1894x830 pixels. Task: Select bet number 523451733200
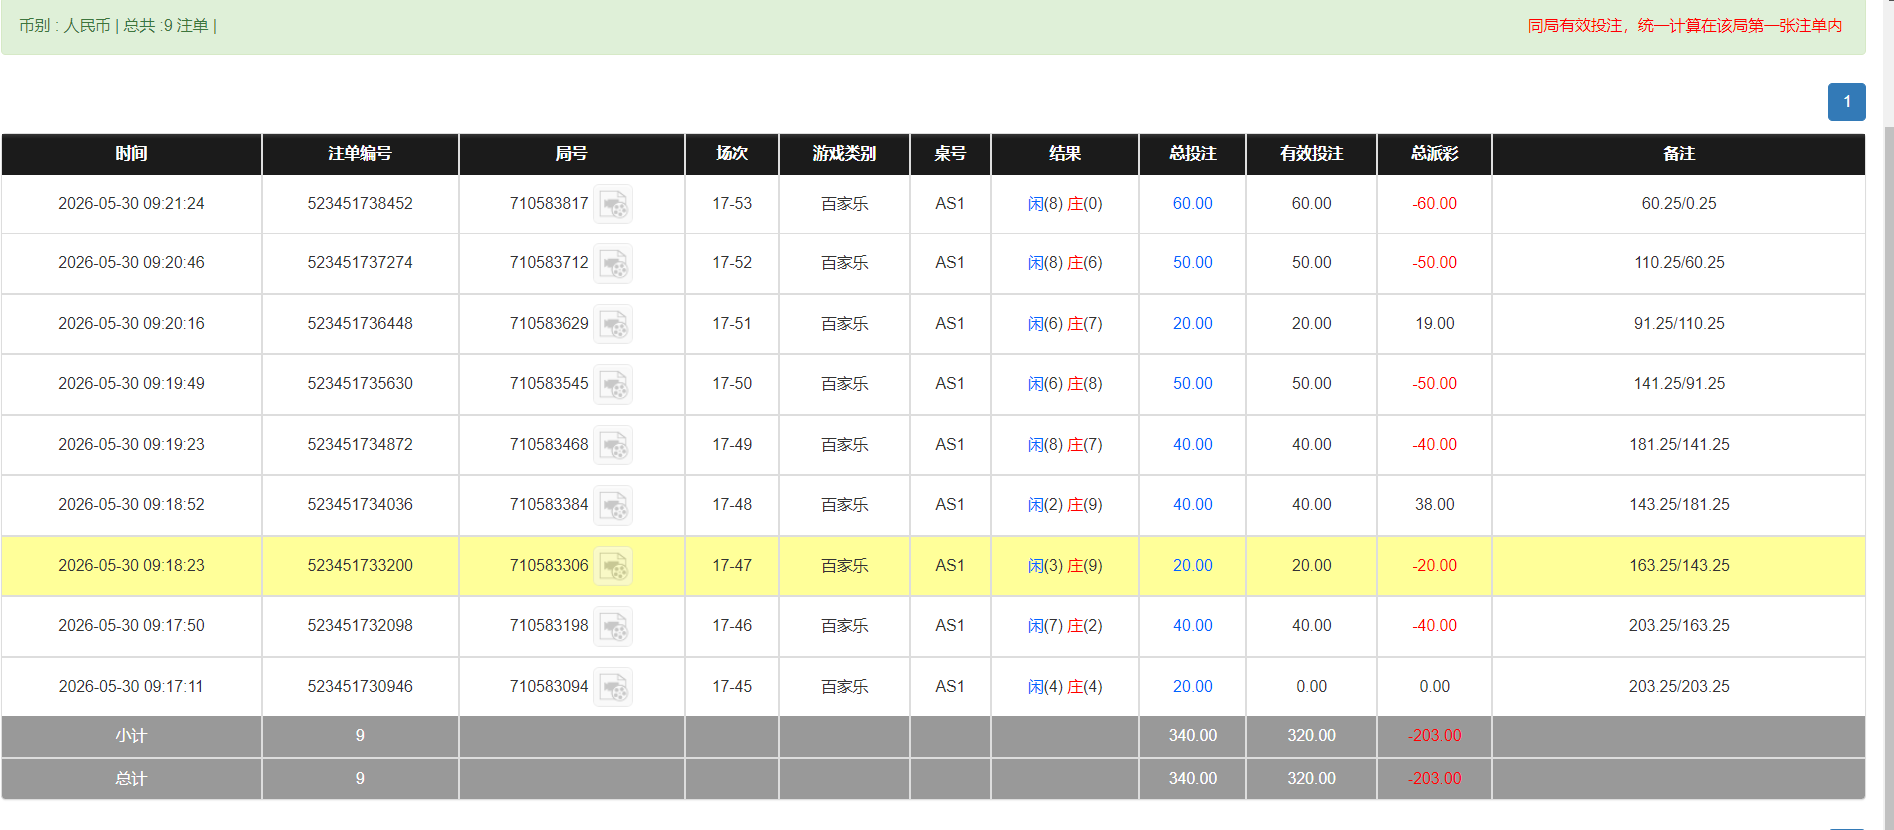pyautogui.click(x=360, y=566)
